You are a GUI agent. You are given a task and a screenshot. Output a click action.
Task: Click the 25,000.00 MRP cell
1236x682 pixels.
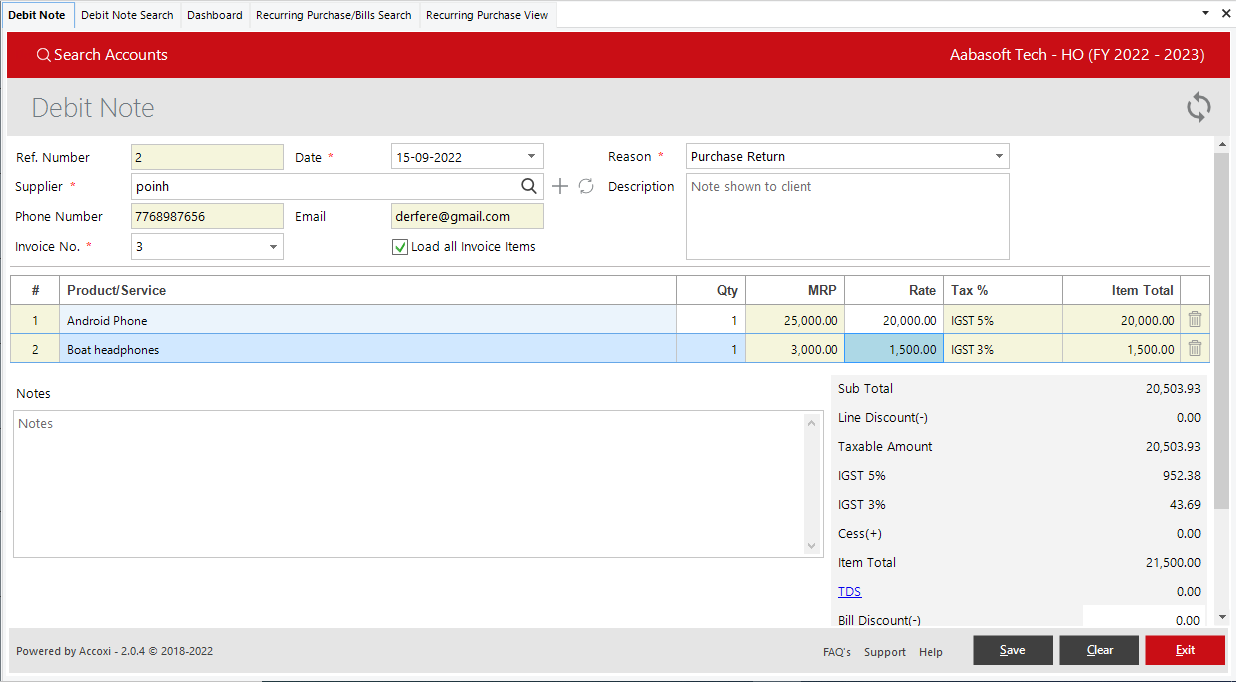tap(795, 320)
